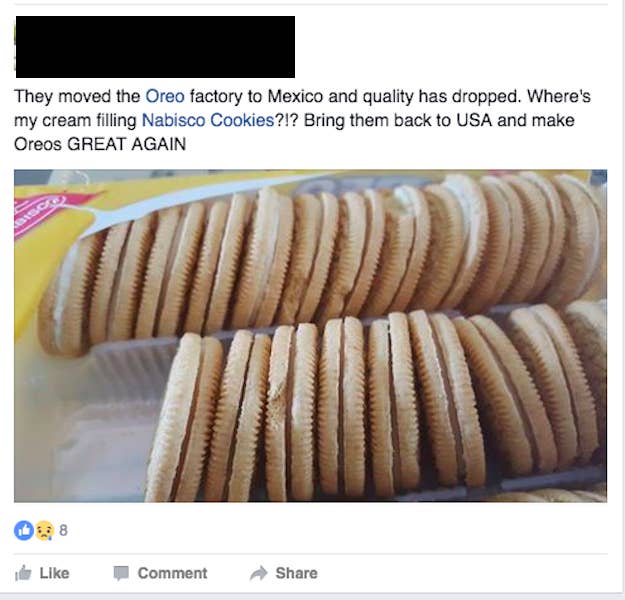Click the text 'Oreos GREAT AGAIN'
The image size is (625, 600).
pos(100,144)
